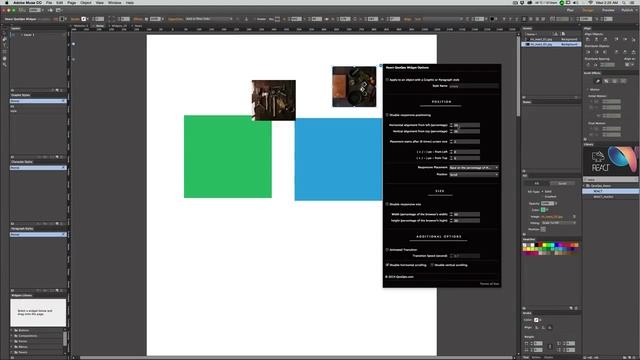The image size is (640, 360).
Task: Select green rectangle on canvas
Action: 228,157
